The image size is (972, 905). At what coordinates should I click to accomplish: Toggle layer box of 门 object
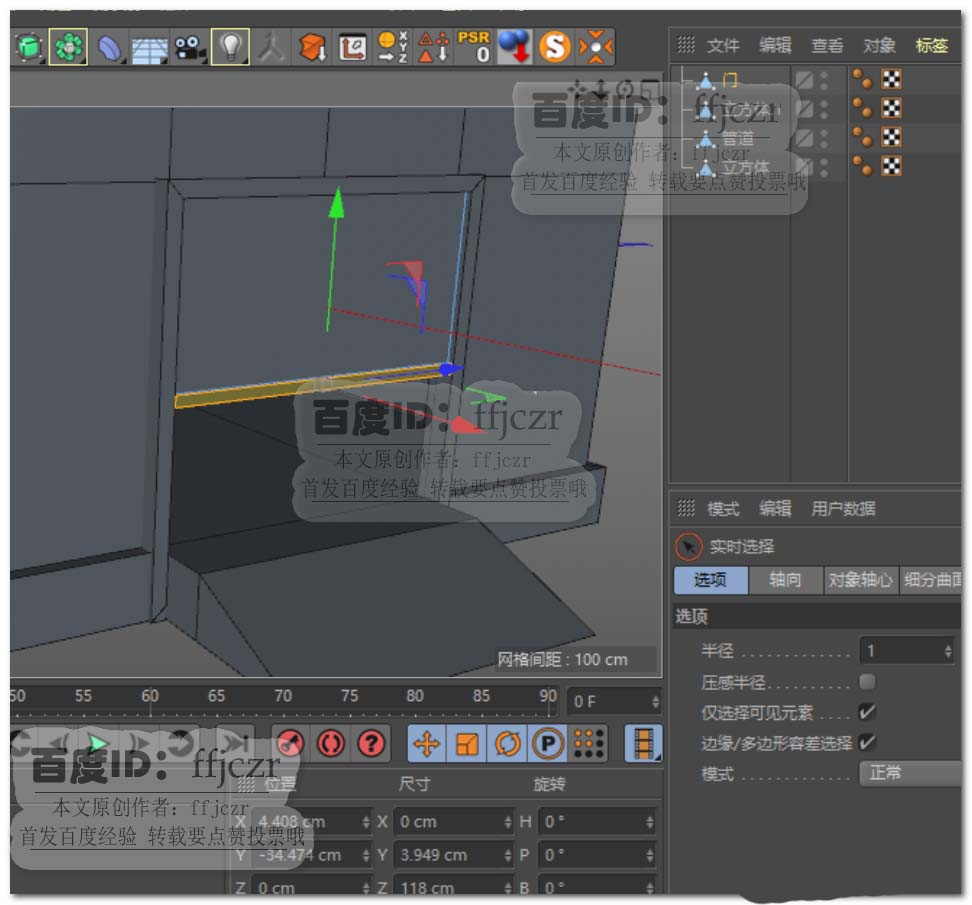coord(804,79)
